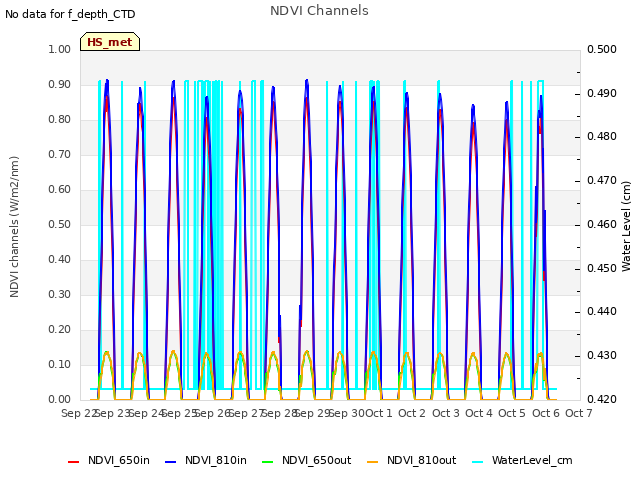This screenshot has height=480, width=640.
Task: Click the Oct 4 date tick label
Action: pyautogui.click(x=479, y=413)
